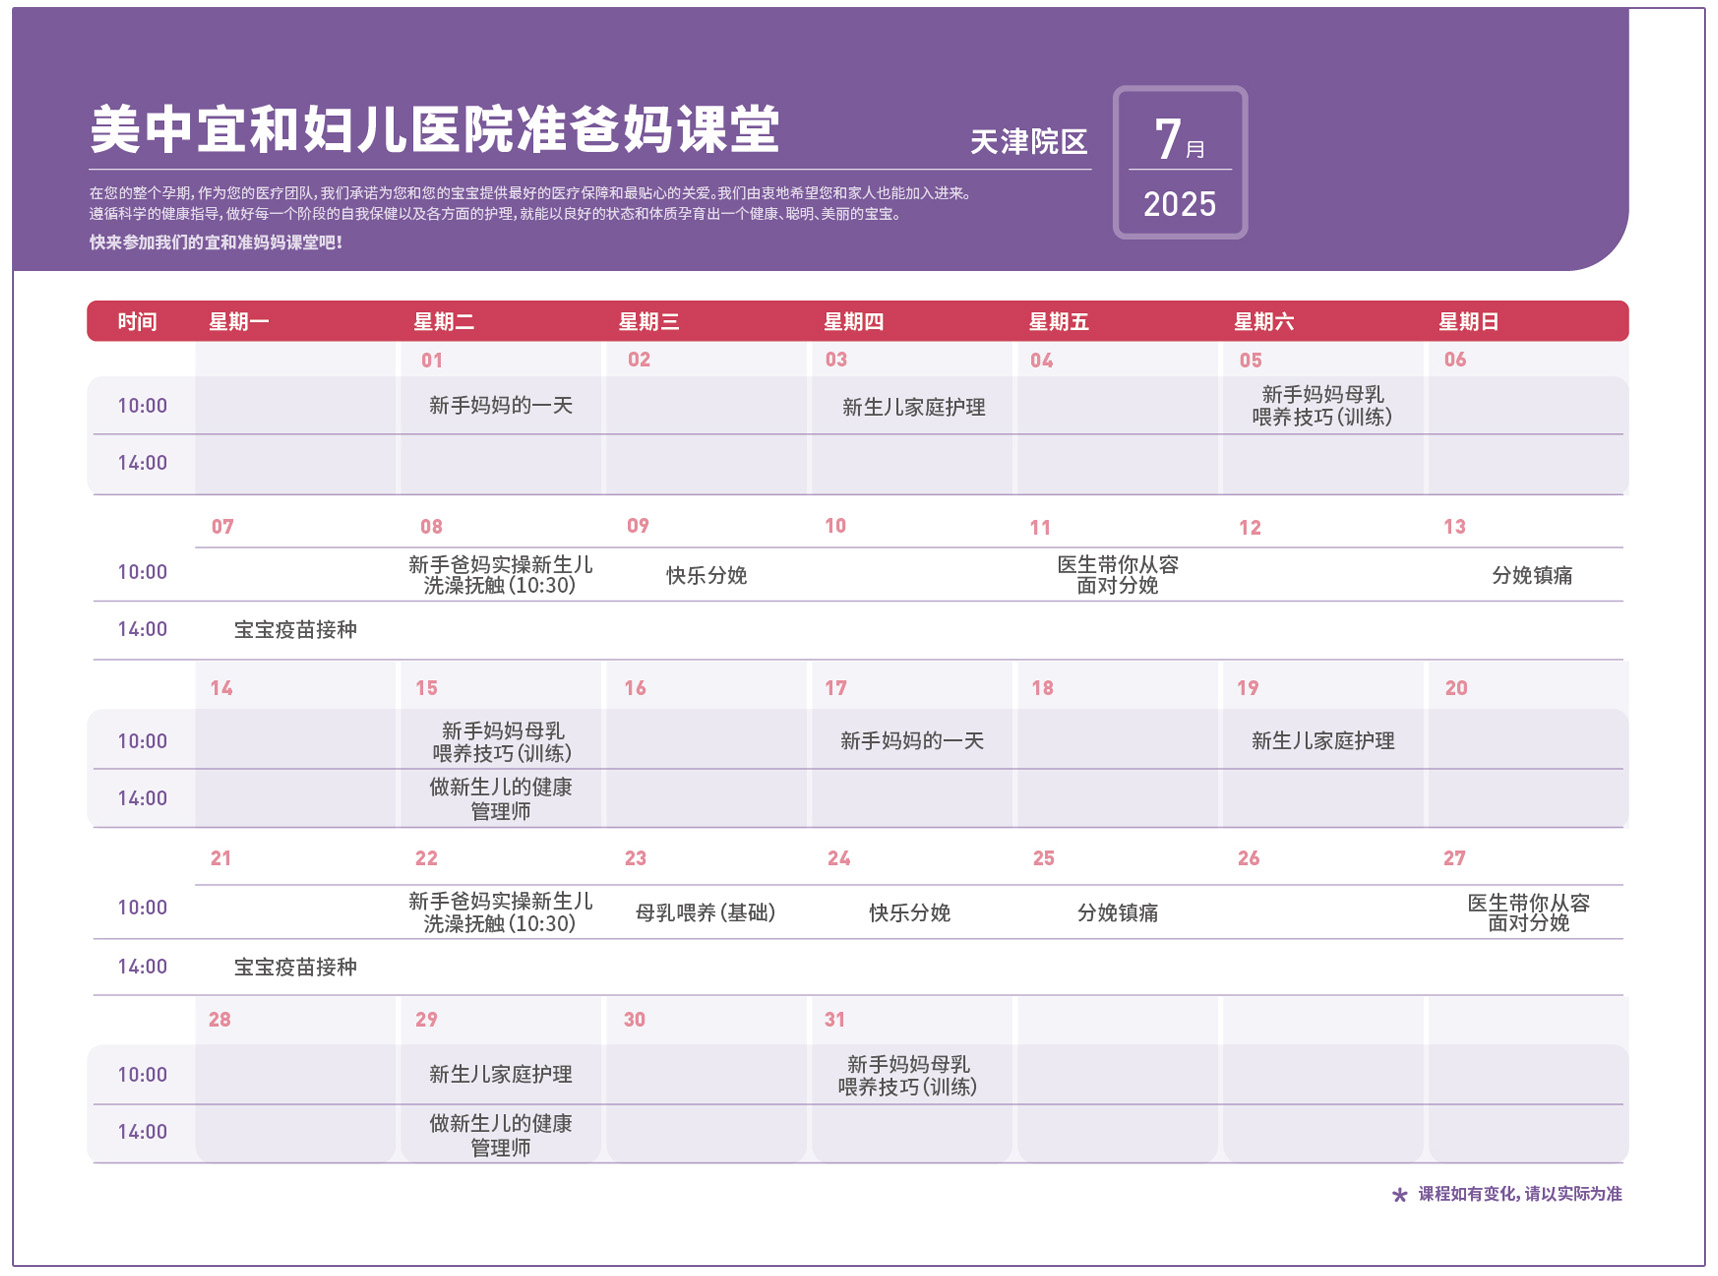
Task: Click the 星期三 column header
Action: [649, 322]
